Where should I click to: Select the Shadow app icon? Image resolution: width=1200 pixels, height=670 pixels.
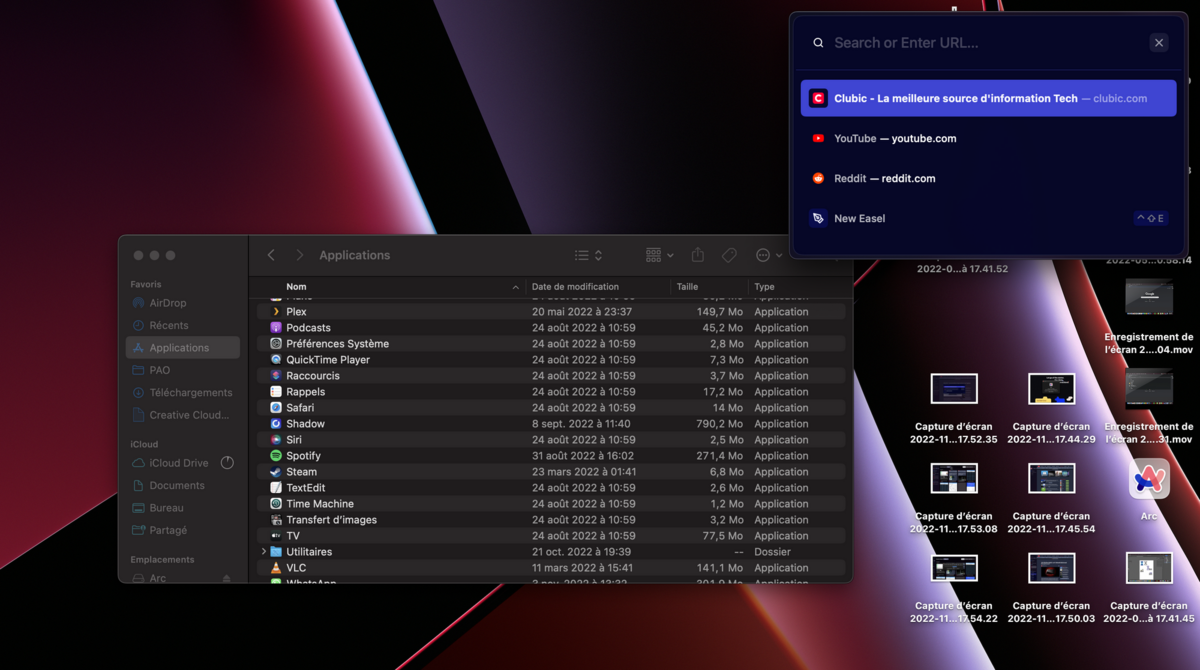point(276,424)
